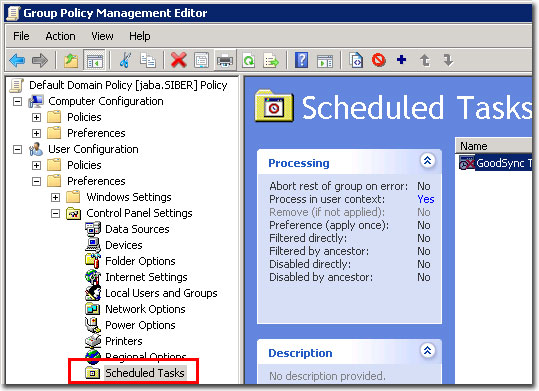Screen dimensions: 539x391
Task: Click the Export list toolbar icon
Action: 271,61
